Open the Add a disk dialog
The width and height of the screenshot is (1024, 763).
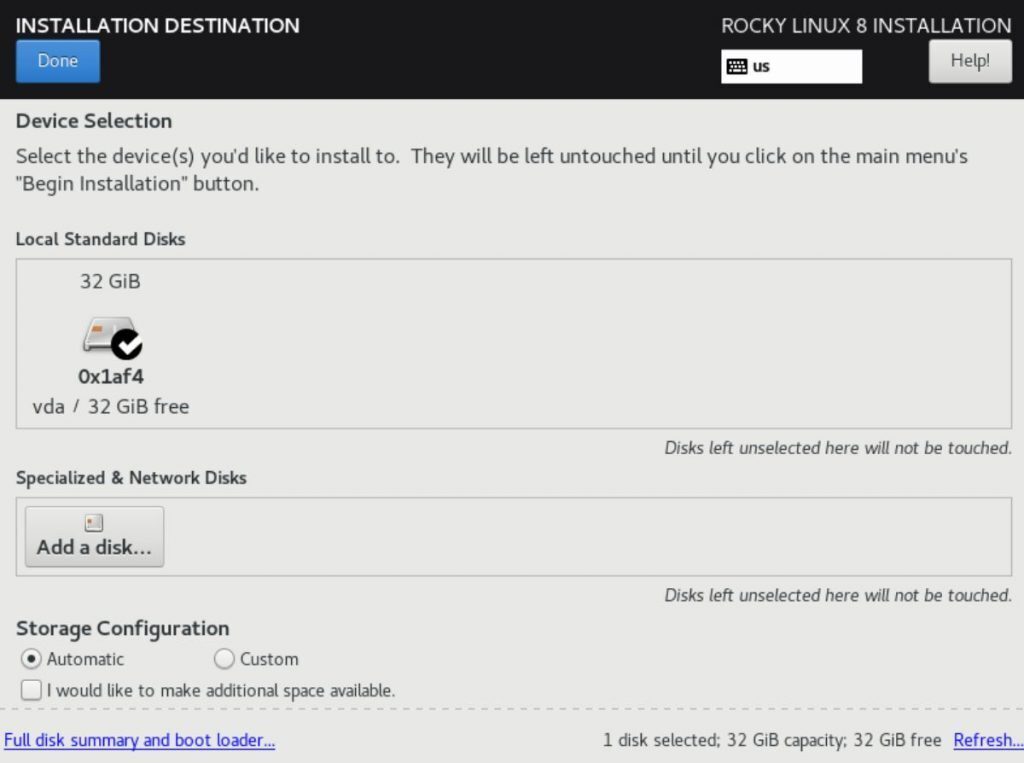[93, 535]
